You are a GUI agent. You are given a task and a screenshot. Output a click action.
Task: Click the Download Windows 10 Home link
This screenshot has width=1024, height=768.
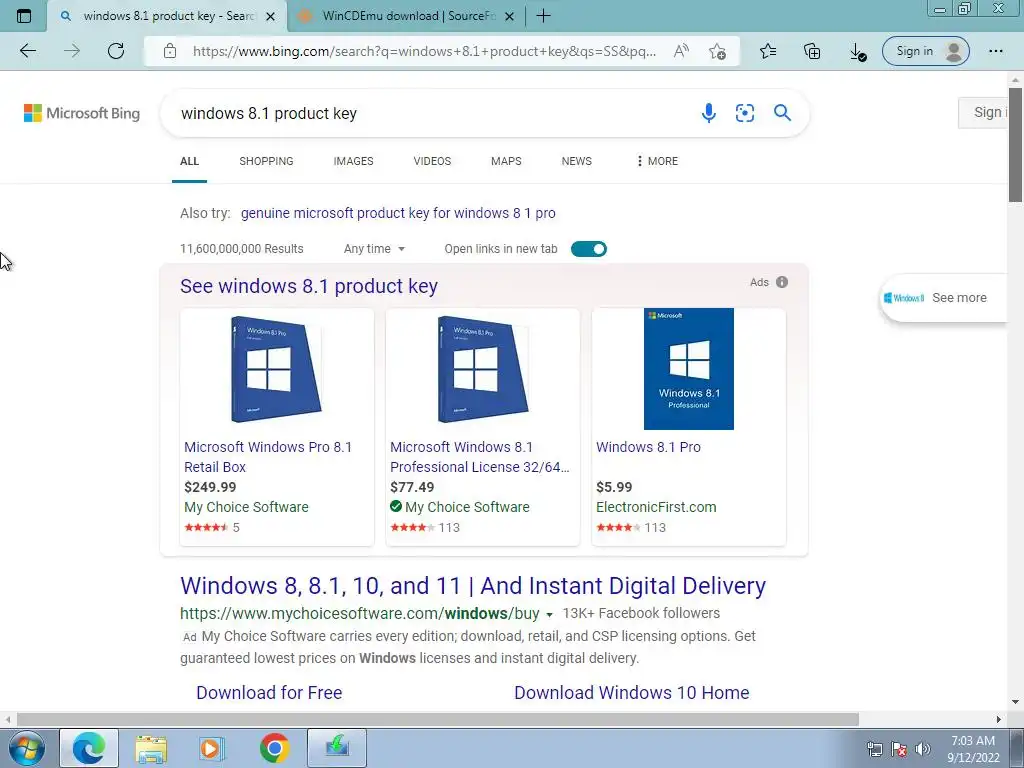click(632, 693)
